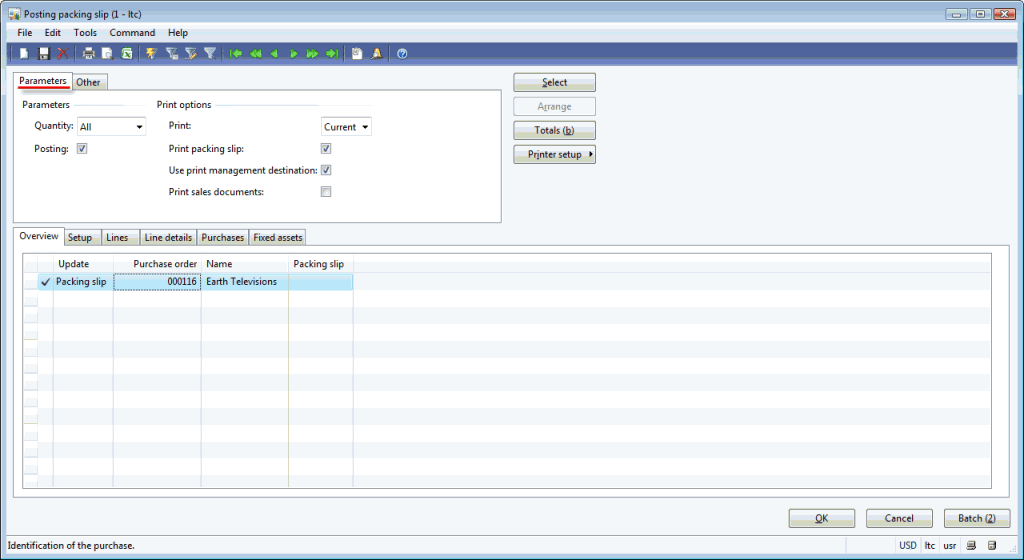Click the Packing slip column header

pyautogui.click(x=321, y=264)
